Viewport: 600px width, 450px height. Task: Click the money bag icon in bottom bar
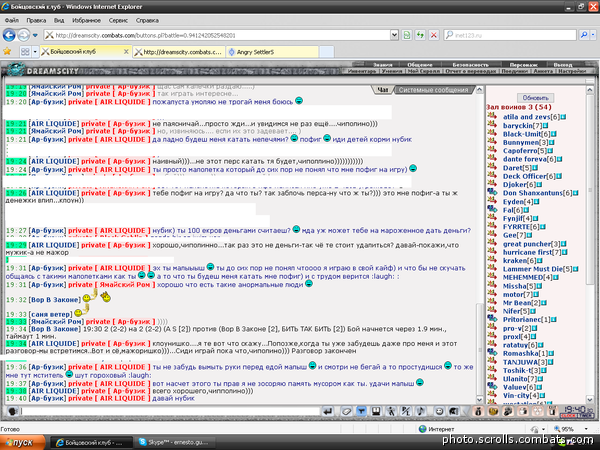(x=478, y=411)
